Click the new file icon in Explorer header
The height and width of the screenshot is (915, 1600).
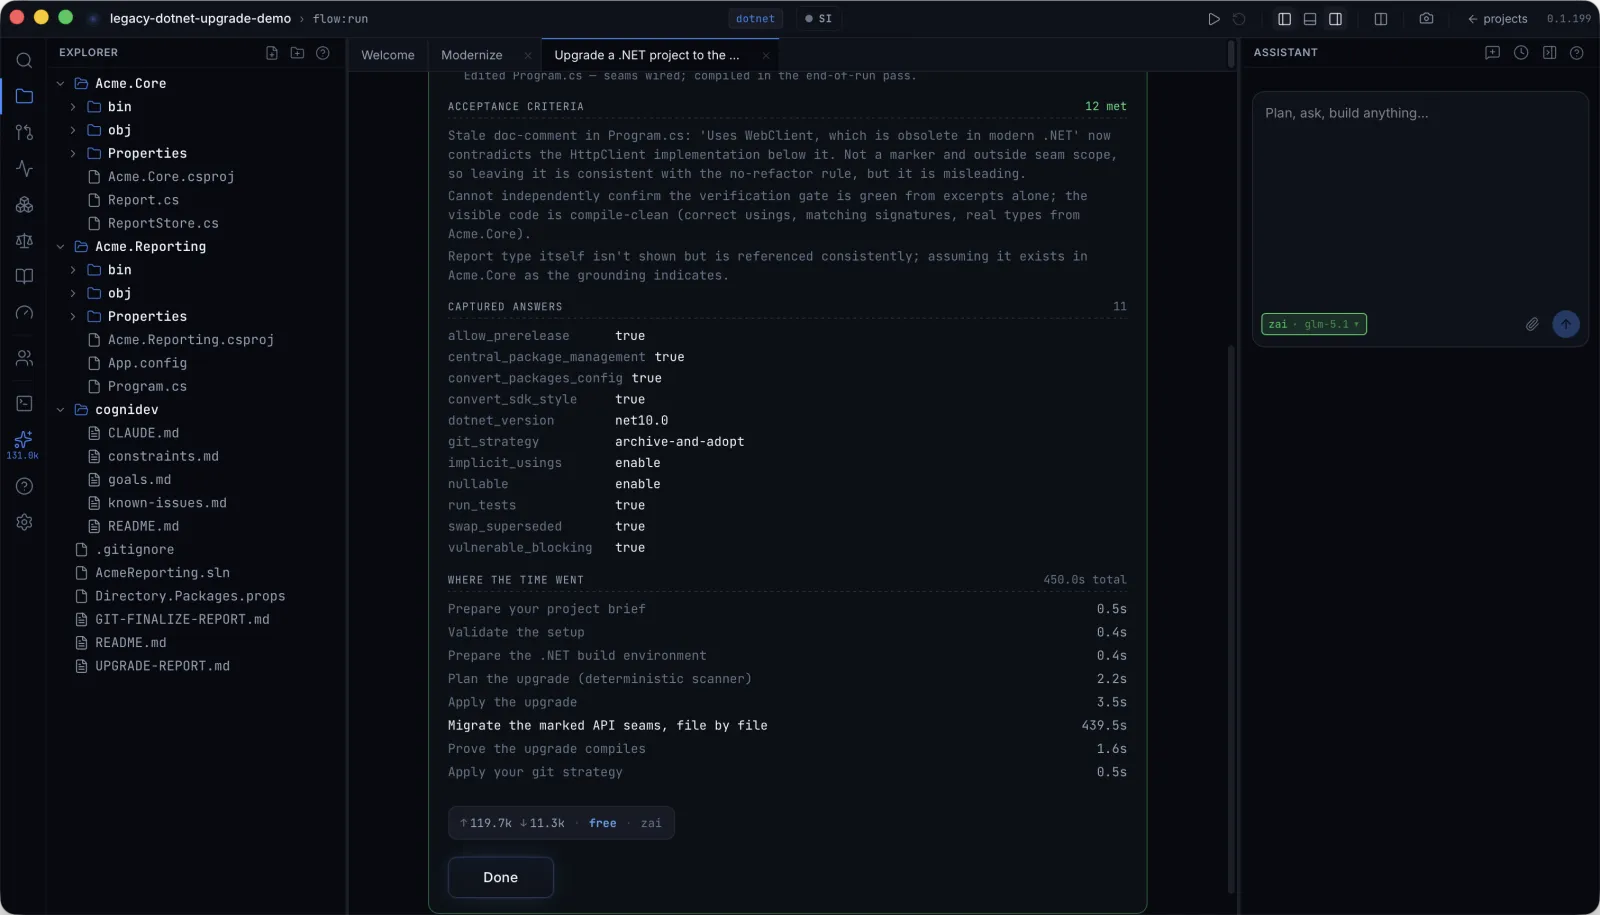pos(272,53)
